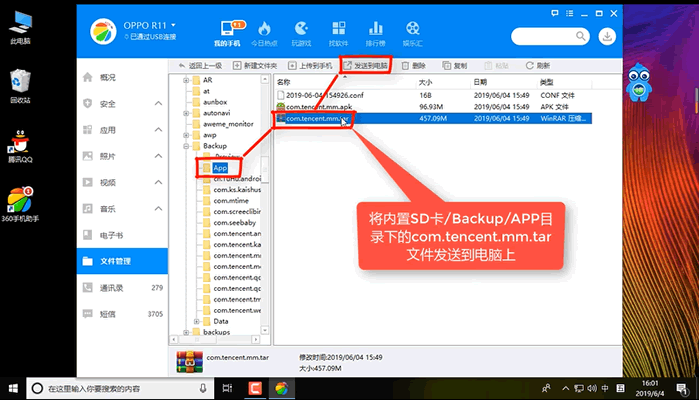Image resolution: width=699 pixels, height=400 pixels.
Task: Click the Cortana microphone icon
Action: point(203,388)
